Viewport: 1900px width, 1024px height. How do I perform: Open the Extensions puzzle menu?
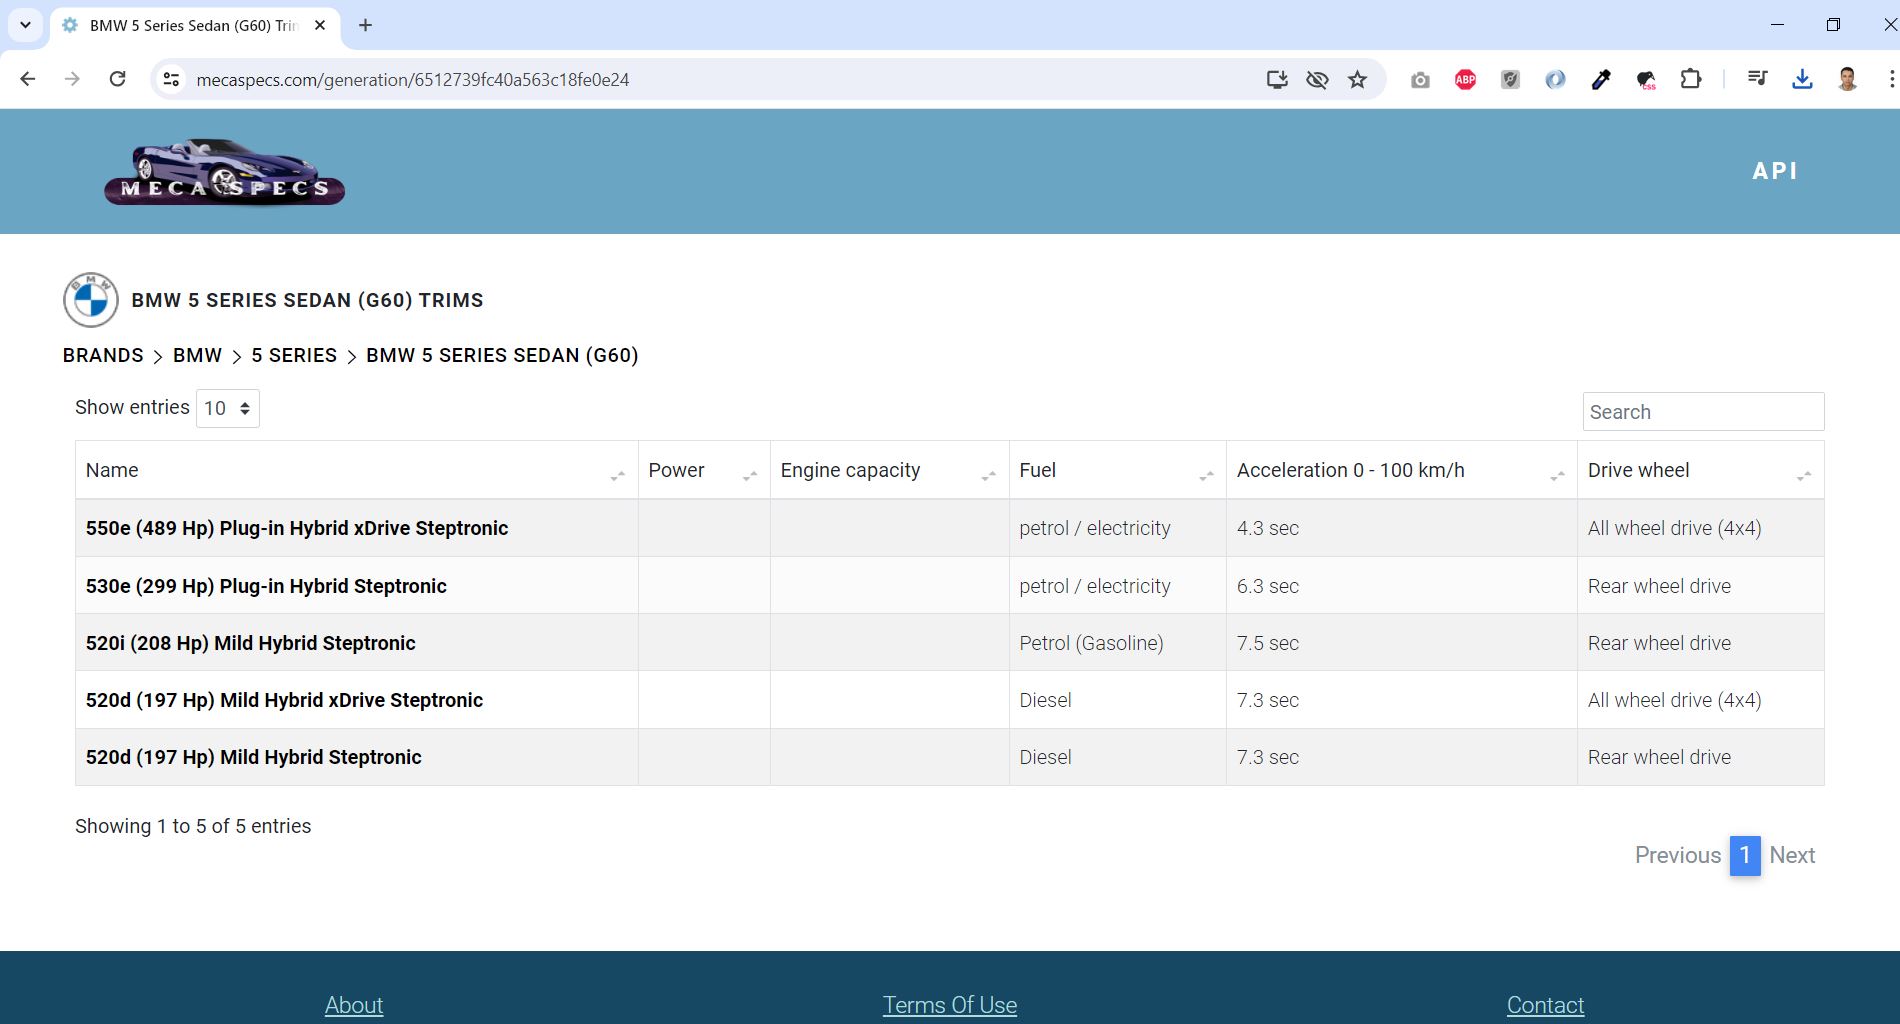[1691, 79]
